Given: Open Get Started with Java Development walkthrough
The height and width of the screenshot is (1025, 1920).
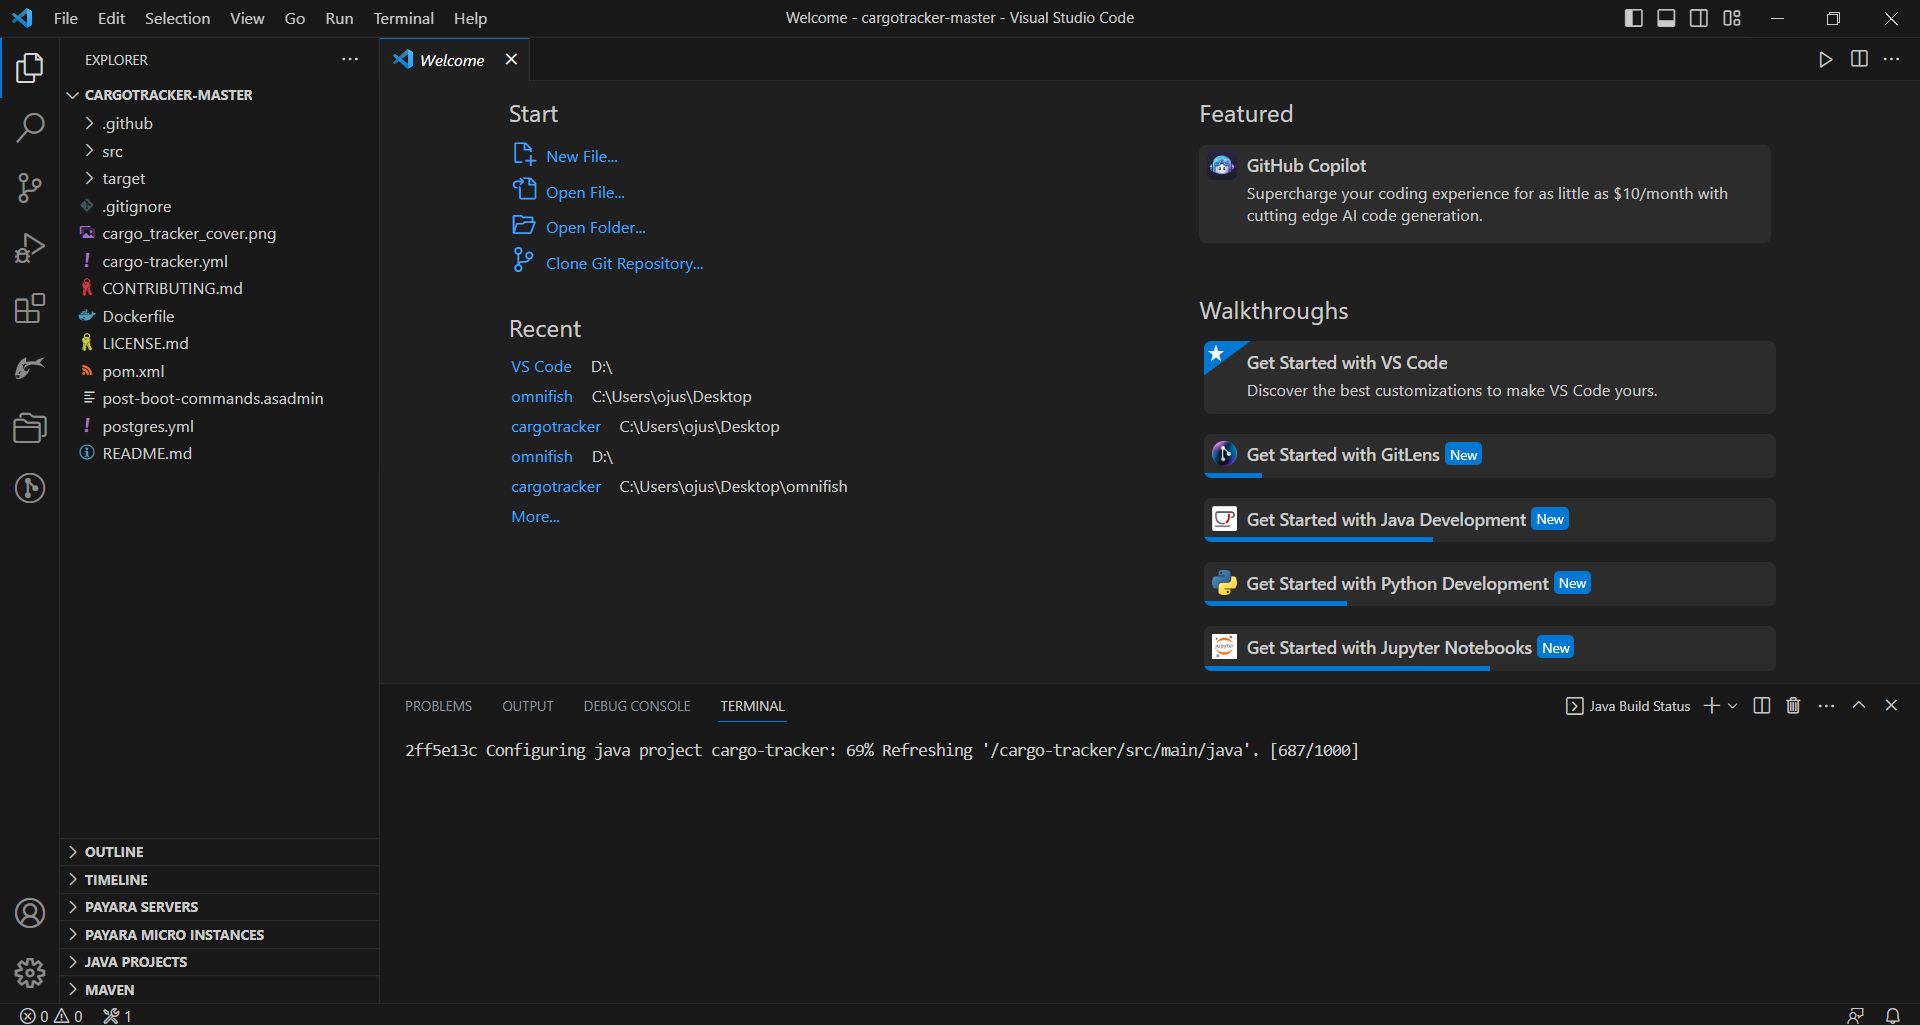Looking at the screenshot, I should click(1385, 520).
